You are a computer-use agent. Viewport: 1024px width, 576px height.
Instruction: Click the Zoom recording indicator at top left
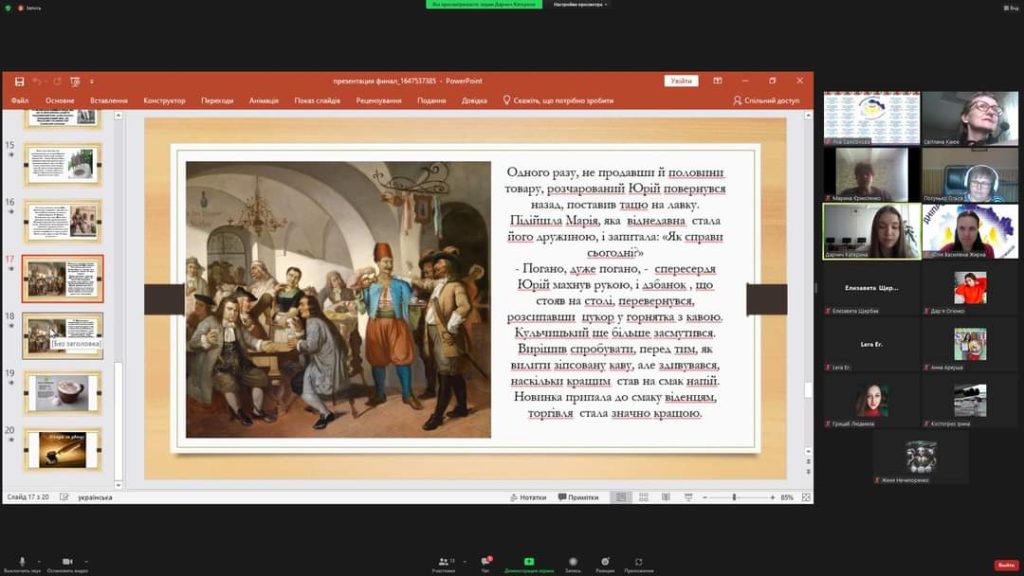tap(29, 8)
